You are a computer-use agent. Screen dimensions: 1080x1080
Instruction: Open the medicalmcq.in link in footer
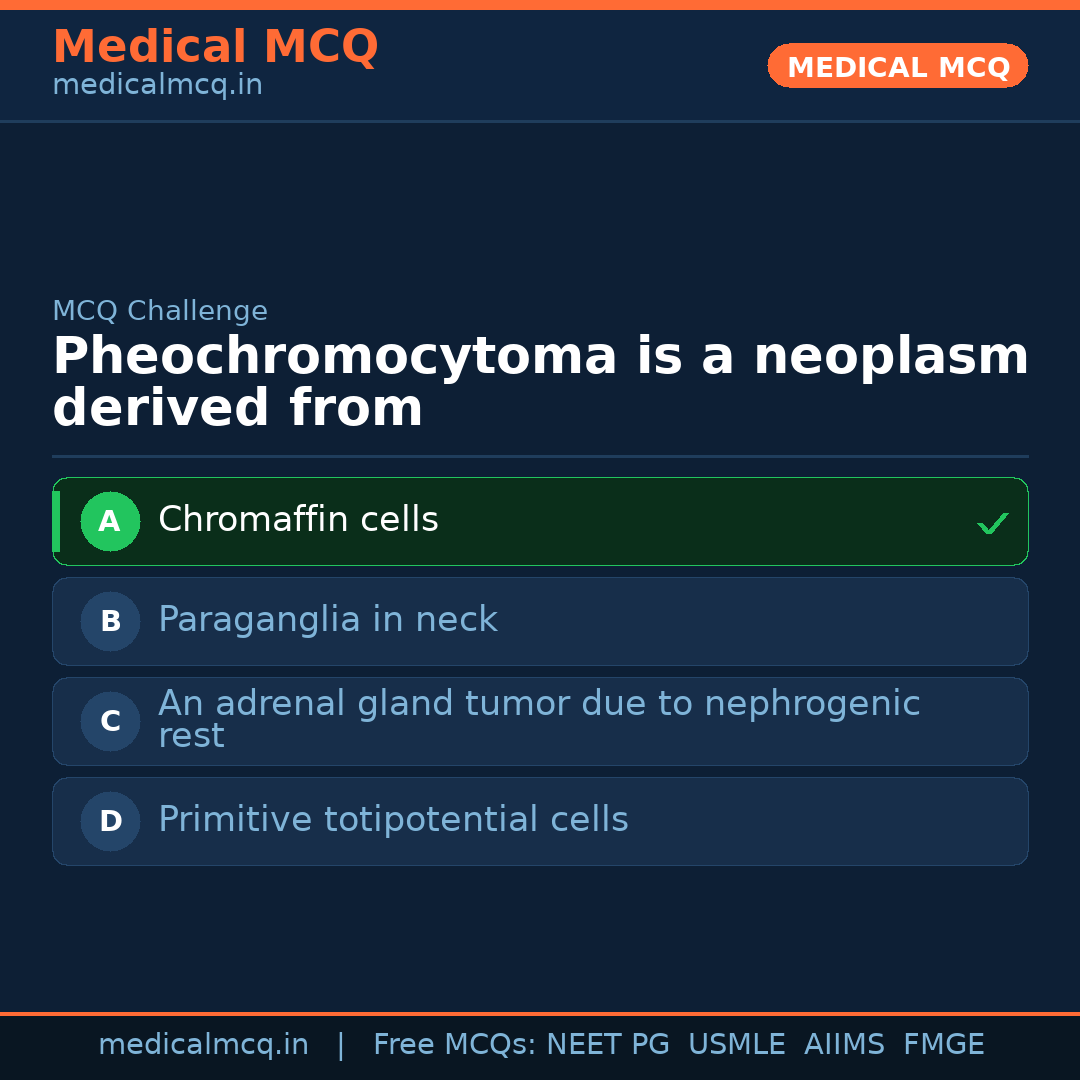(203, 1045)
